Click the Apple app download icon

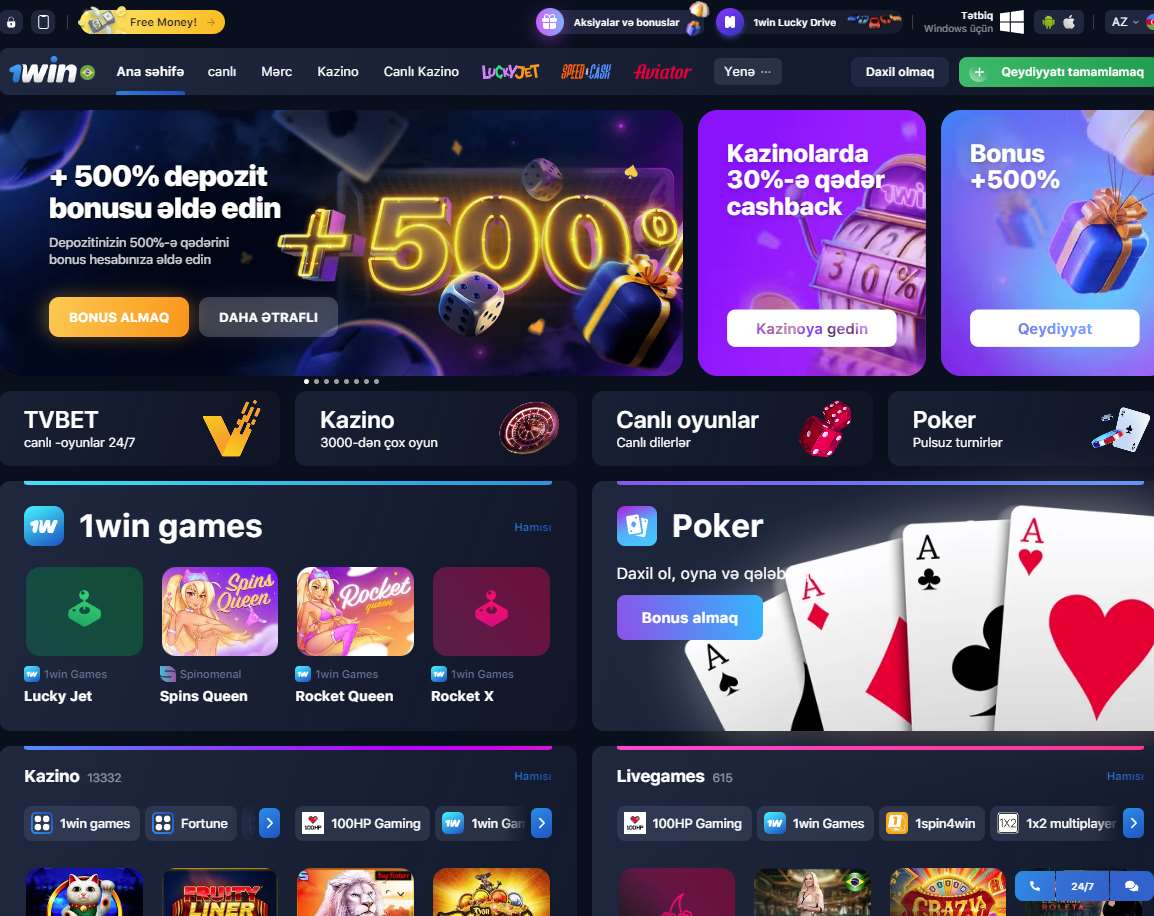(x=1069, y=22)
